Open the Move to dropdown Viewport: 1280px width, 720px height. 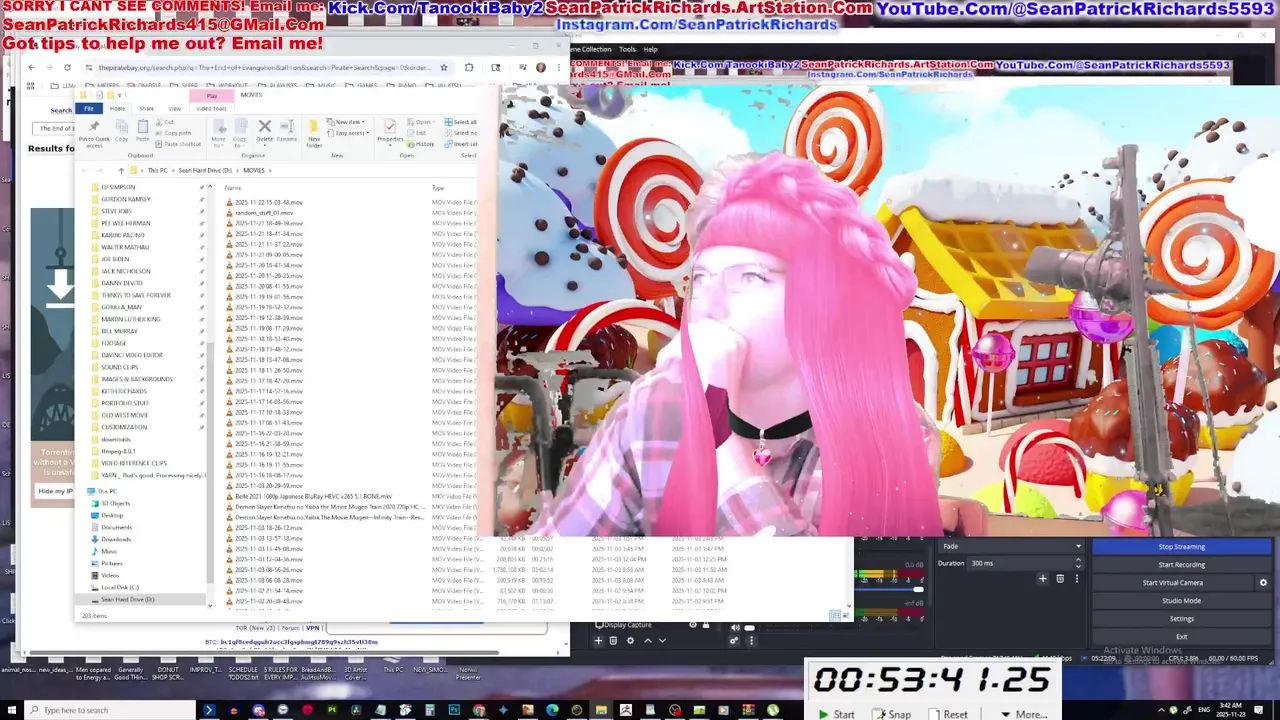(220, 133)
